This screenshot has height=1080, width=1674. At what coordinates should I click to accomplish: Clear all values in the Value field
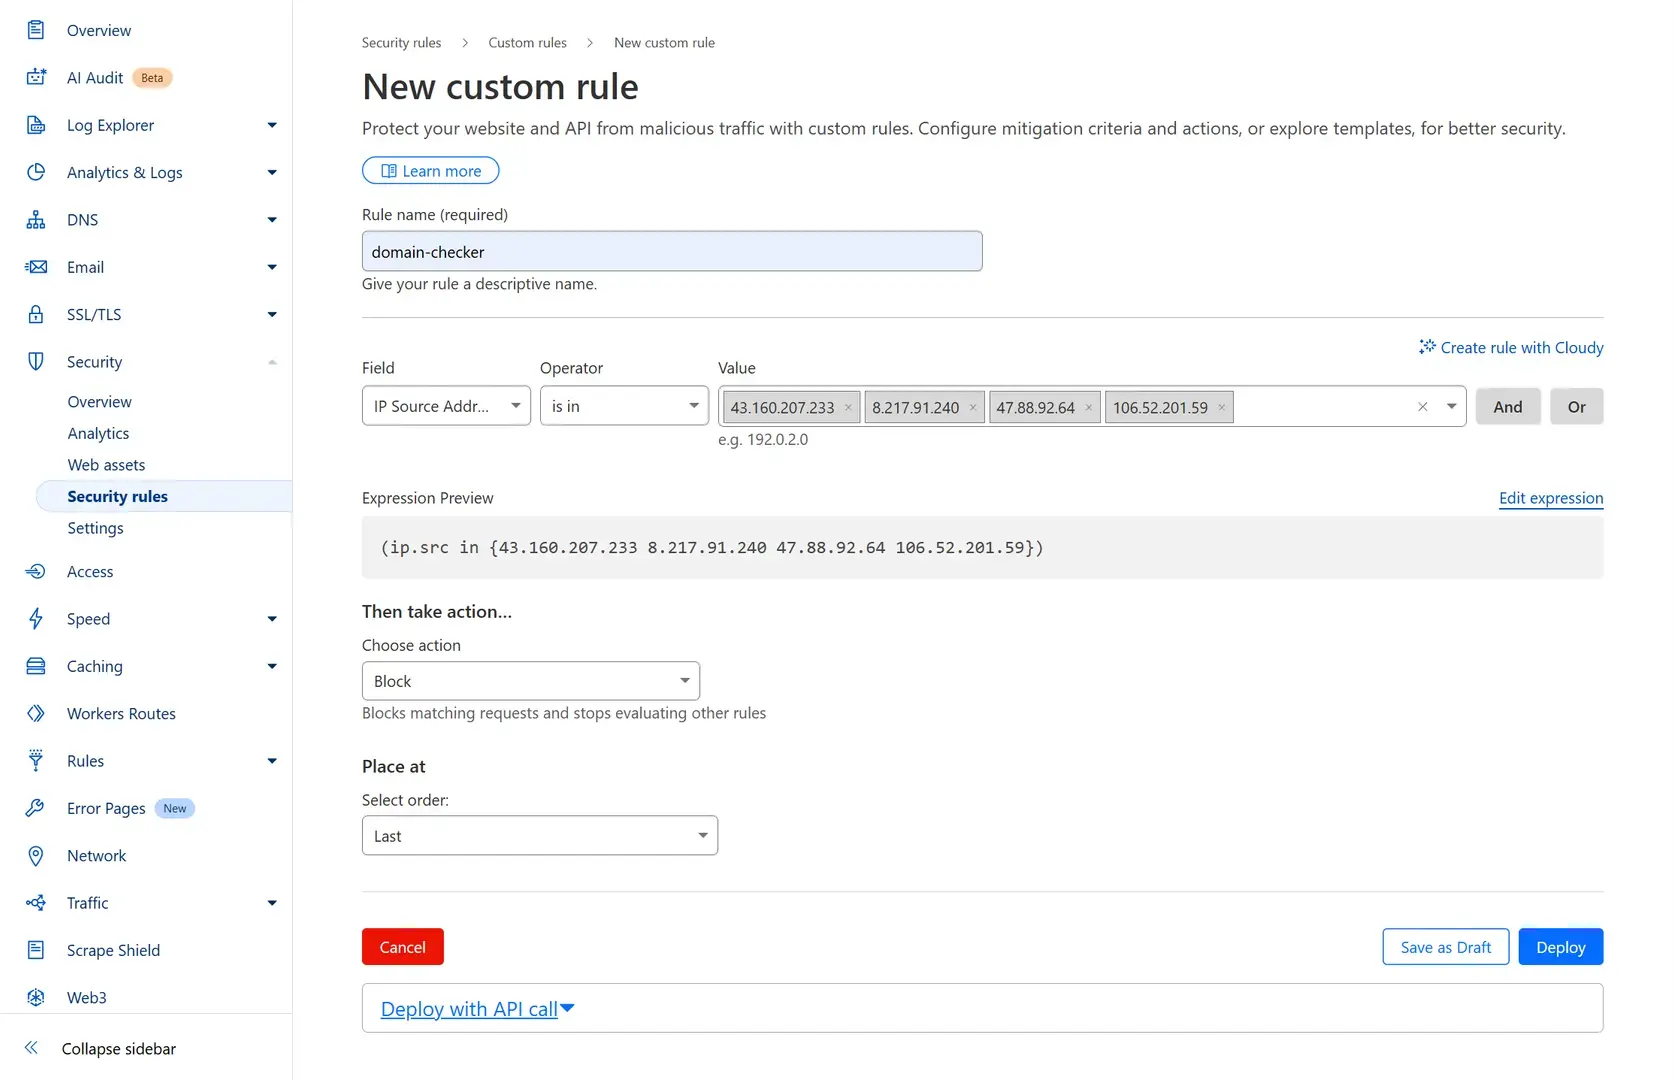pyautogui.click(x=1423, y=407)
